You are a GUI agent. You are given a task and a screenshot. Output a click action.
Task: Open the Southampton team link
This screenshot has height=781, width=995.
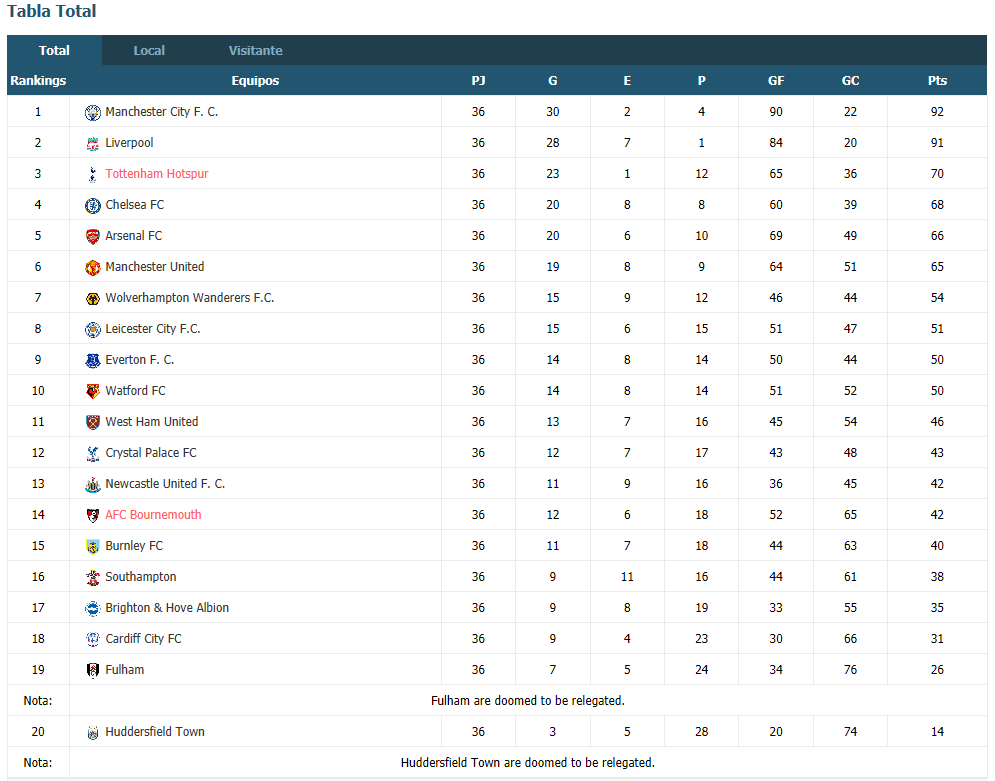(141, 577)
